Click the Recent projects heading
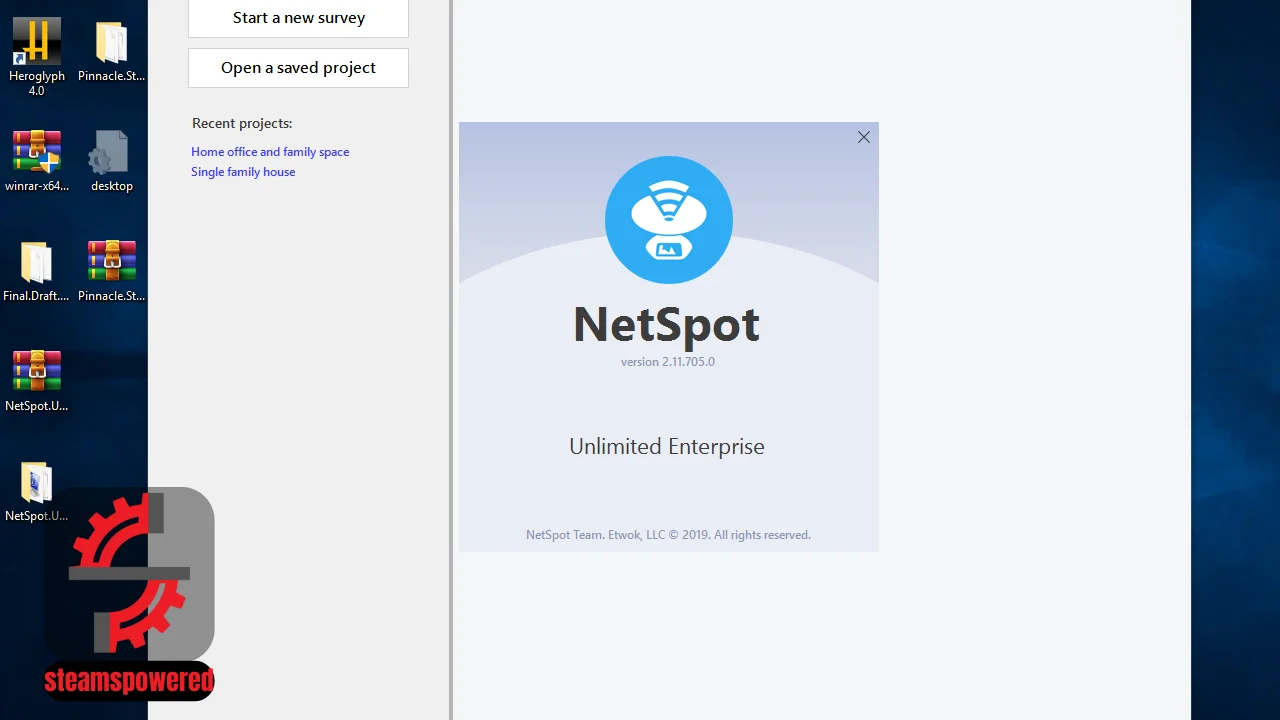The height and width of the screenshot is (720, 1280). coord(242,124)
